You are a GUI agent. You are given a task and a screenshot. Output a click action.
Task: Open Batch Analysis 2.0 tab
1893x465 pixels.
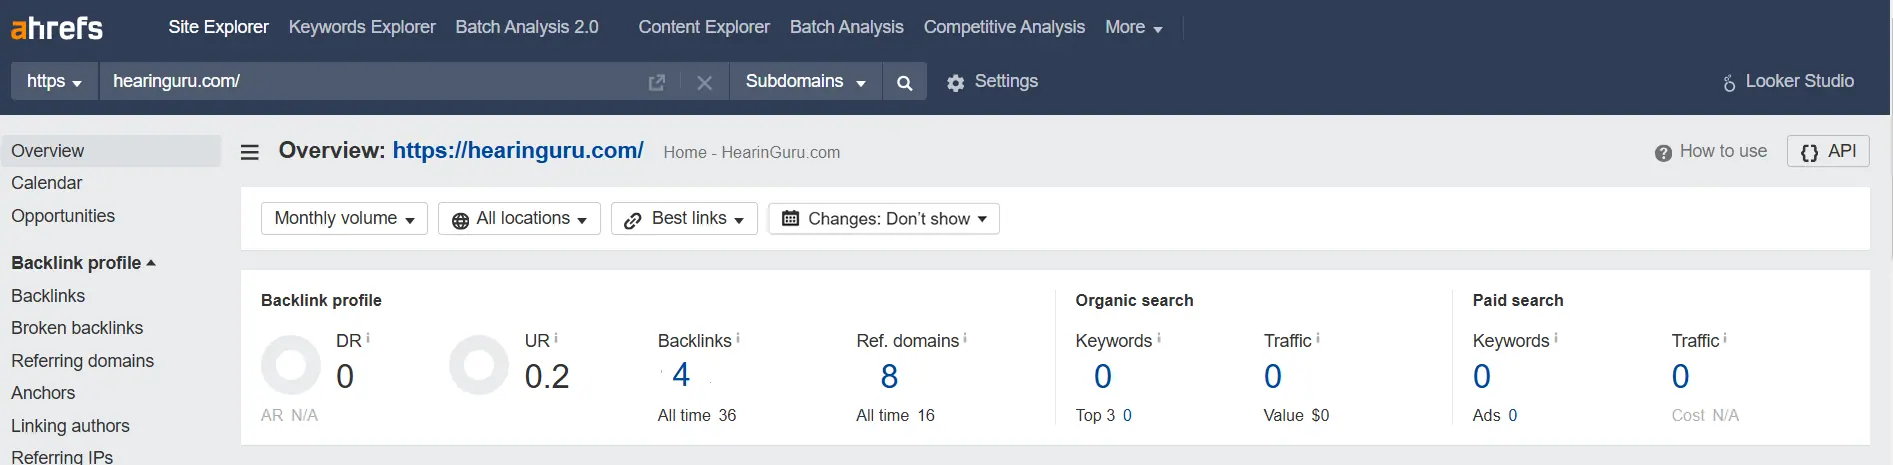click(x=527, y=27)
